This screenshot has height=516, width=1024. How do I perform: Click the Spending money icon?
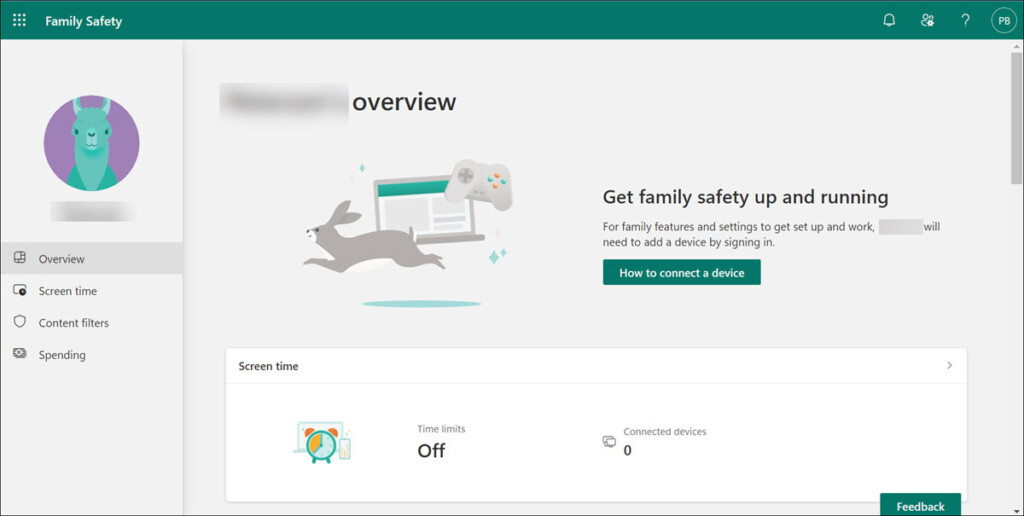pyautogui.click(x=20, y=353)
